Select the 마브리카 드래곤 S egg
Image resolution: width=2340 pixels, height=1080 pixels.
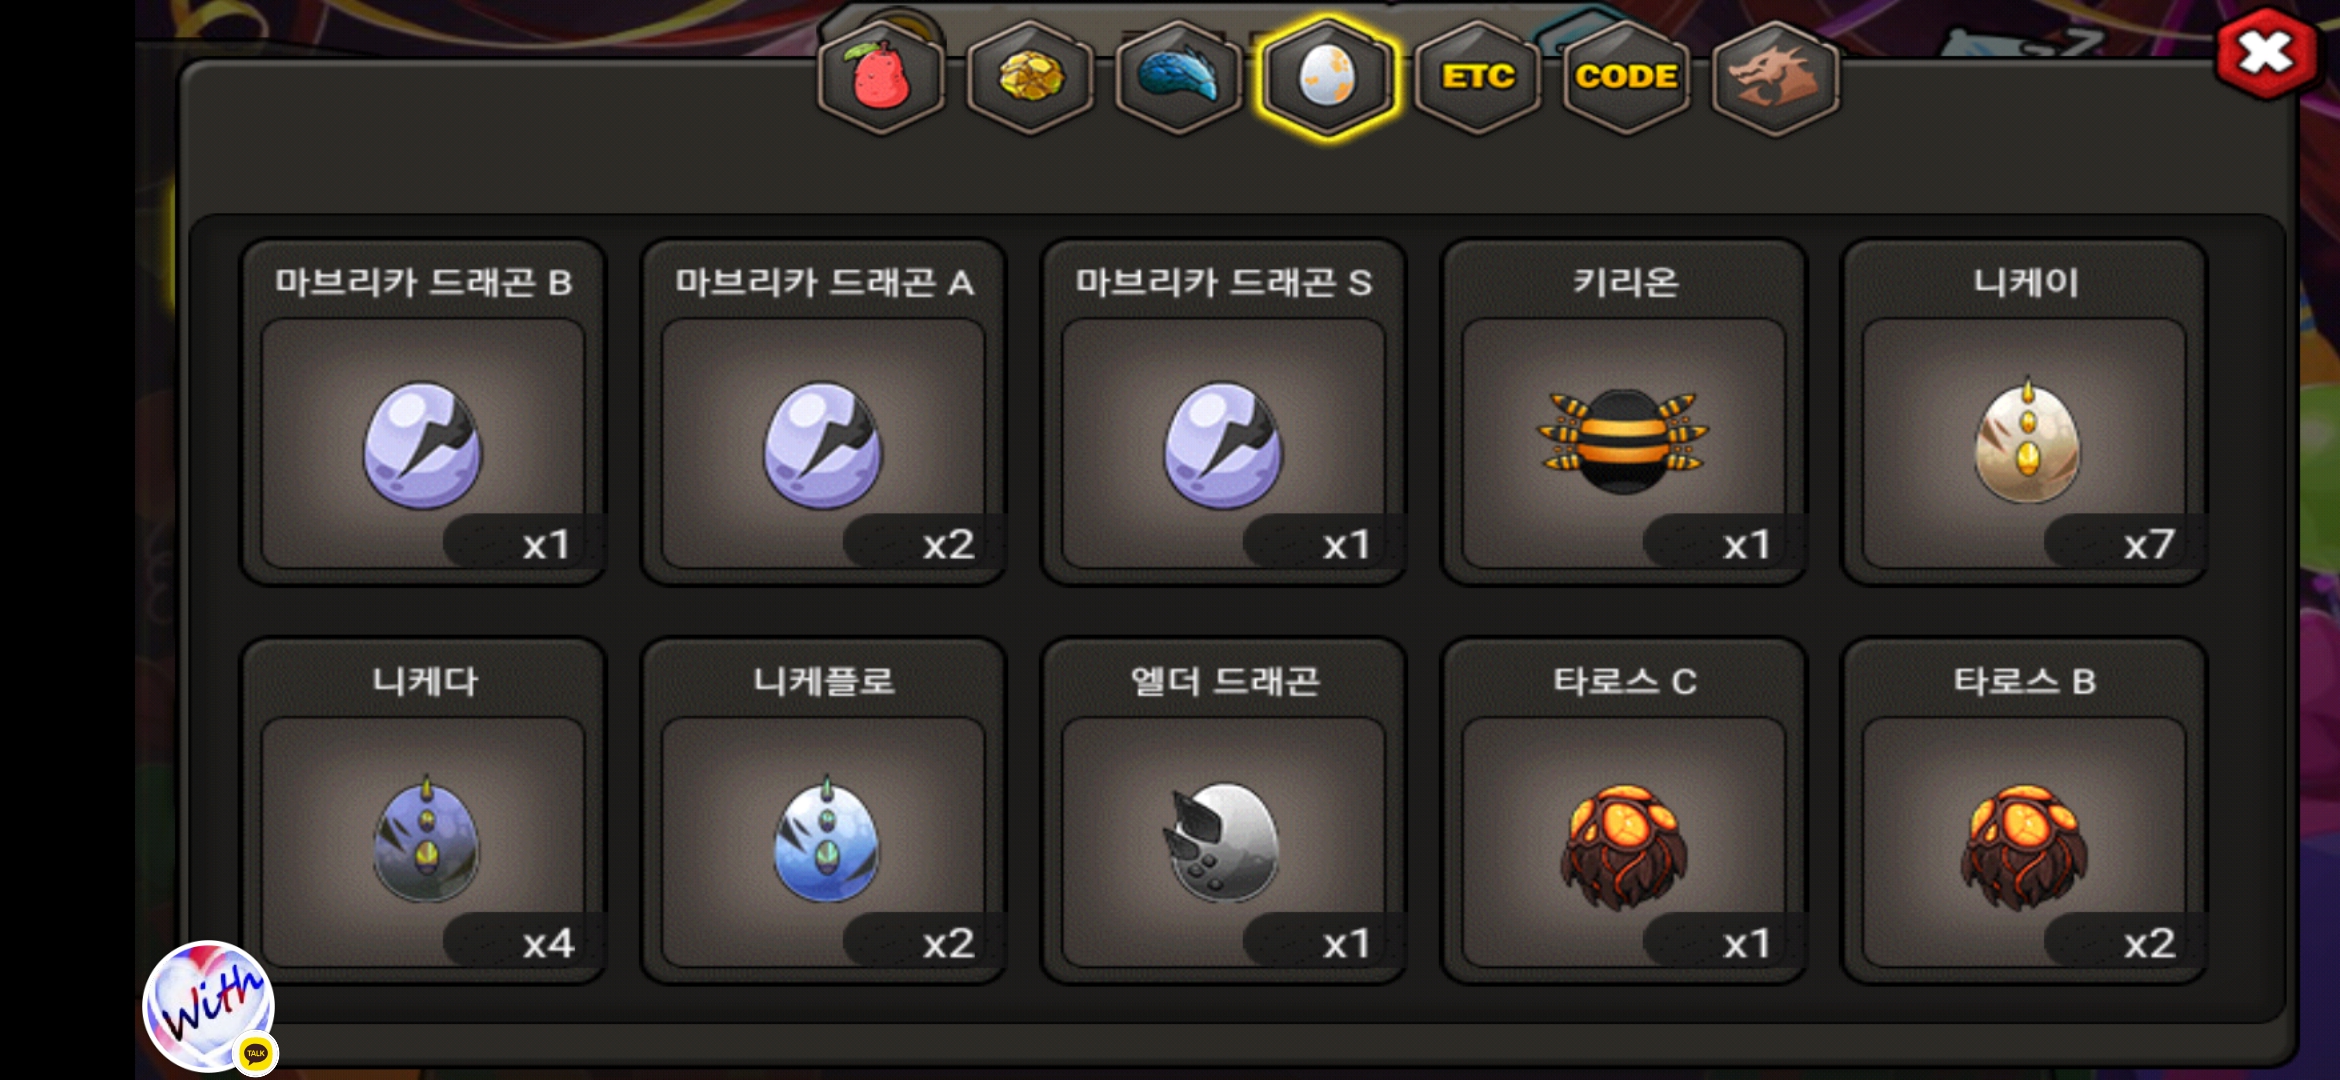point(1223,412)
